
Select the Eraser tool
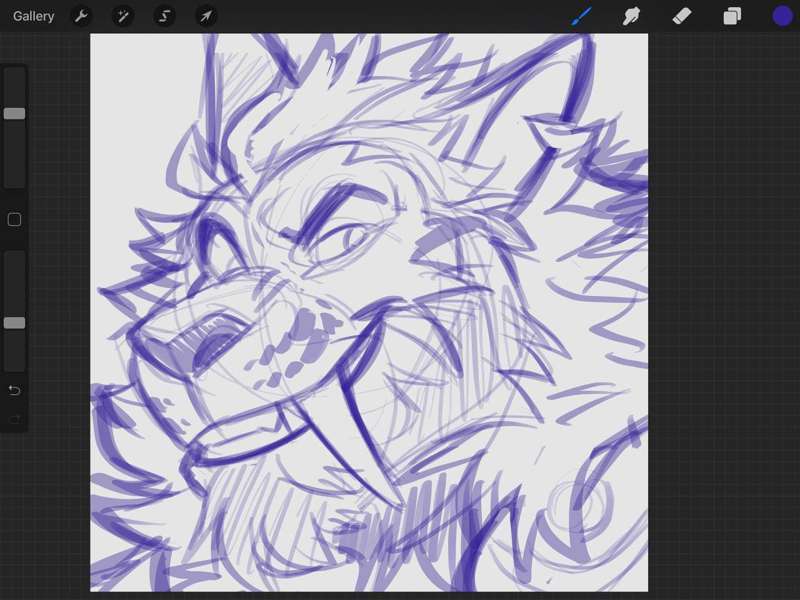682,16
